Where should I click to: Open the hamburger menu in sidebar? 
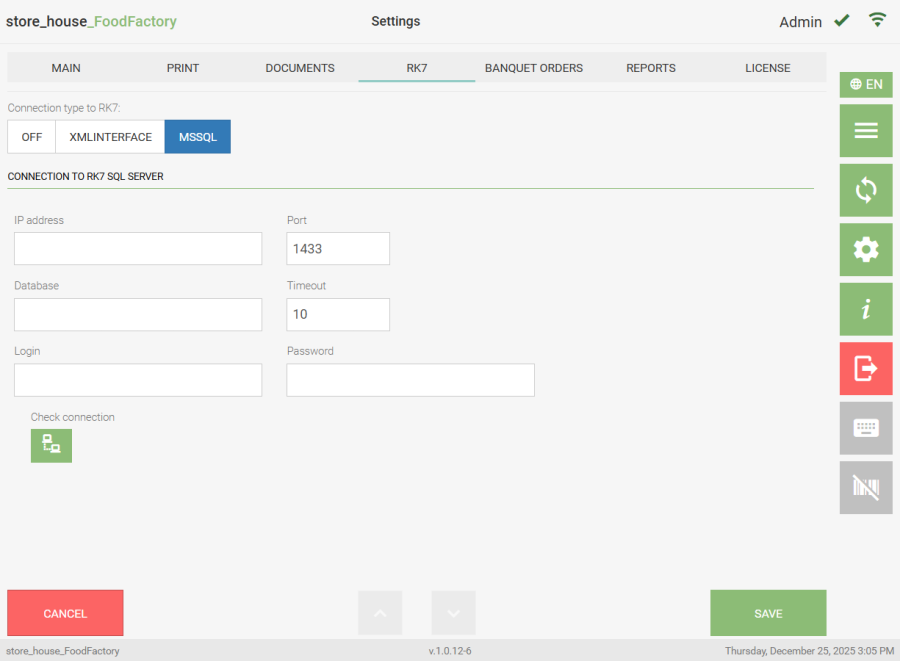865,131
